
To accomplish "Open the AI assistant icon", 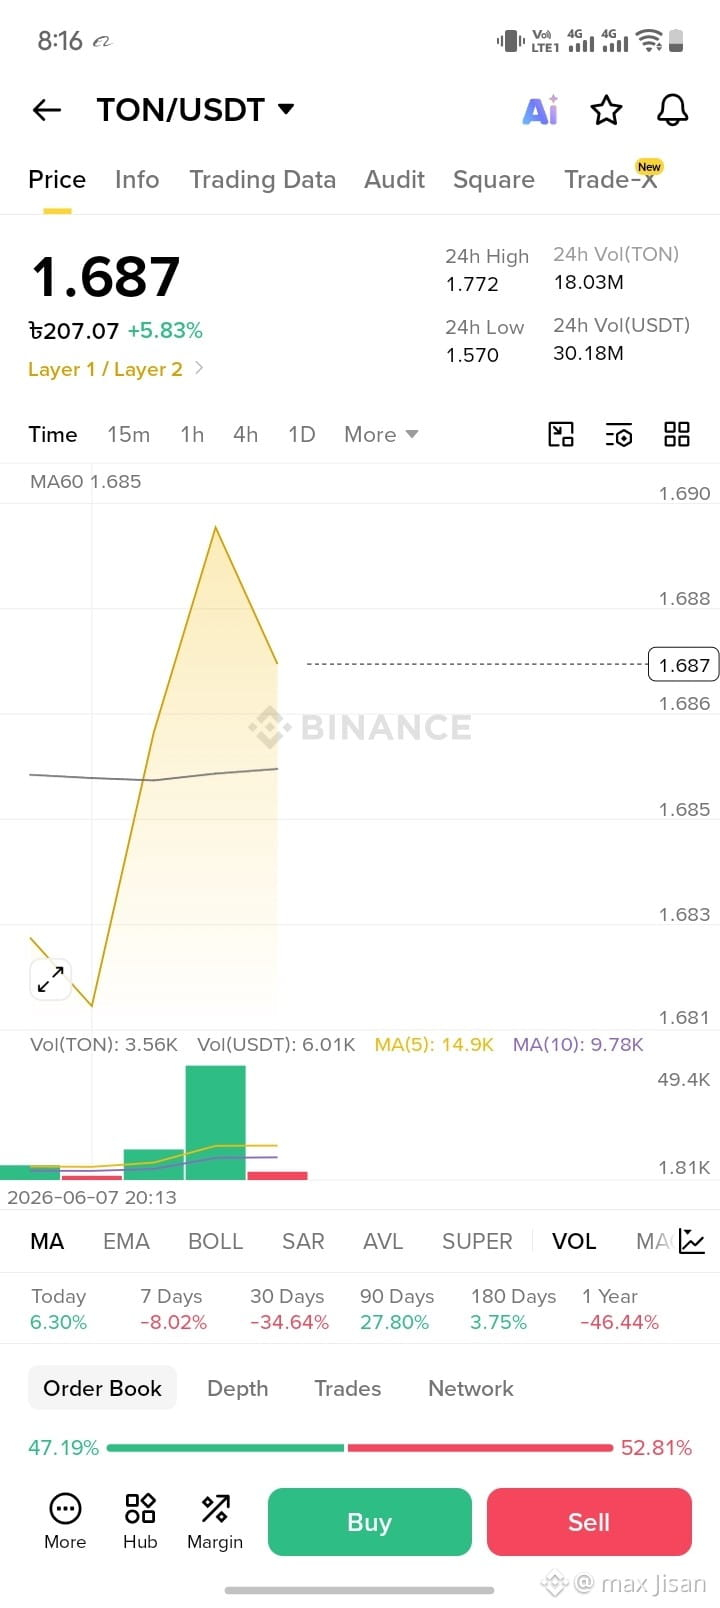I will click(540, 110).
